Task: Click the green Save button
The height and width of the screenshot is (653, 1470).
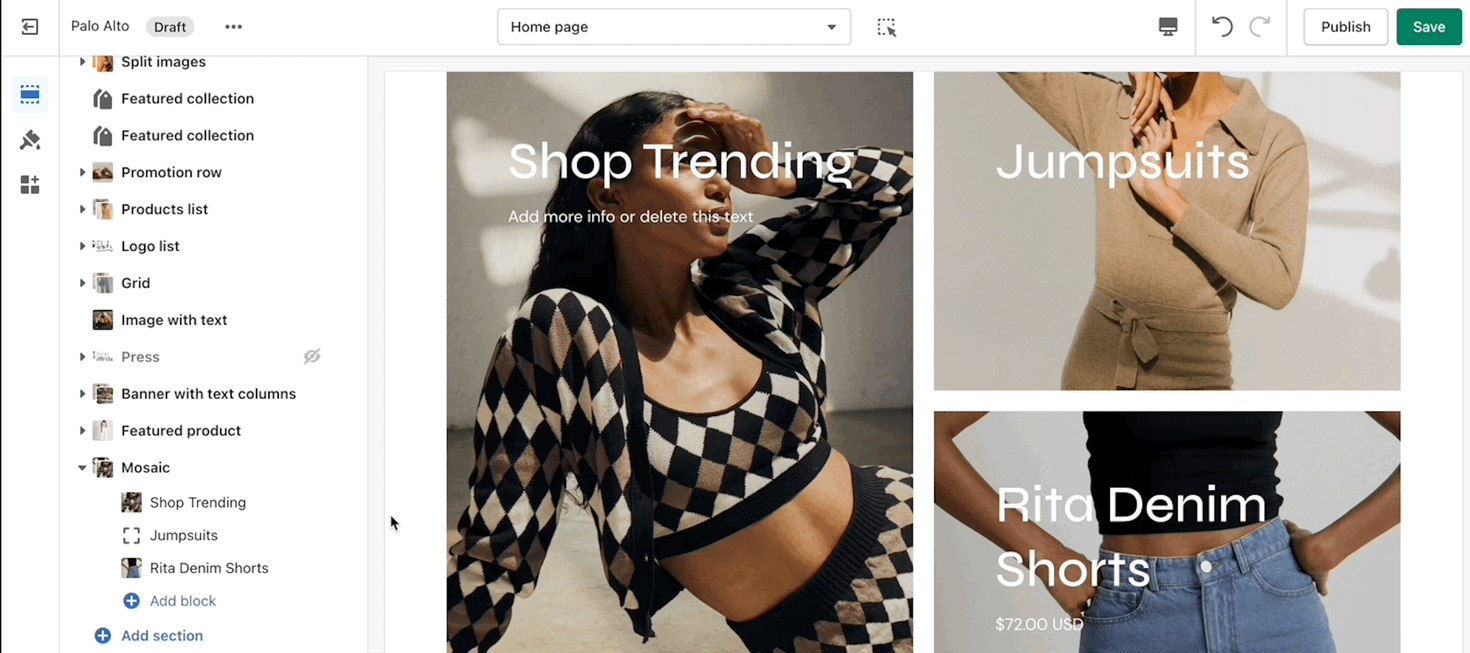Action: [x=1429, y=27]
